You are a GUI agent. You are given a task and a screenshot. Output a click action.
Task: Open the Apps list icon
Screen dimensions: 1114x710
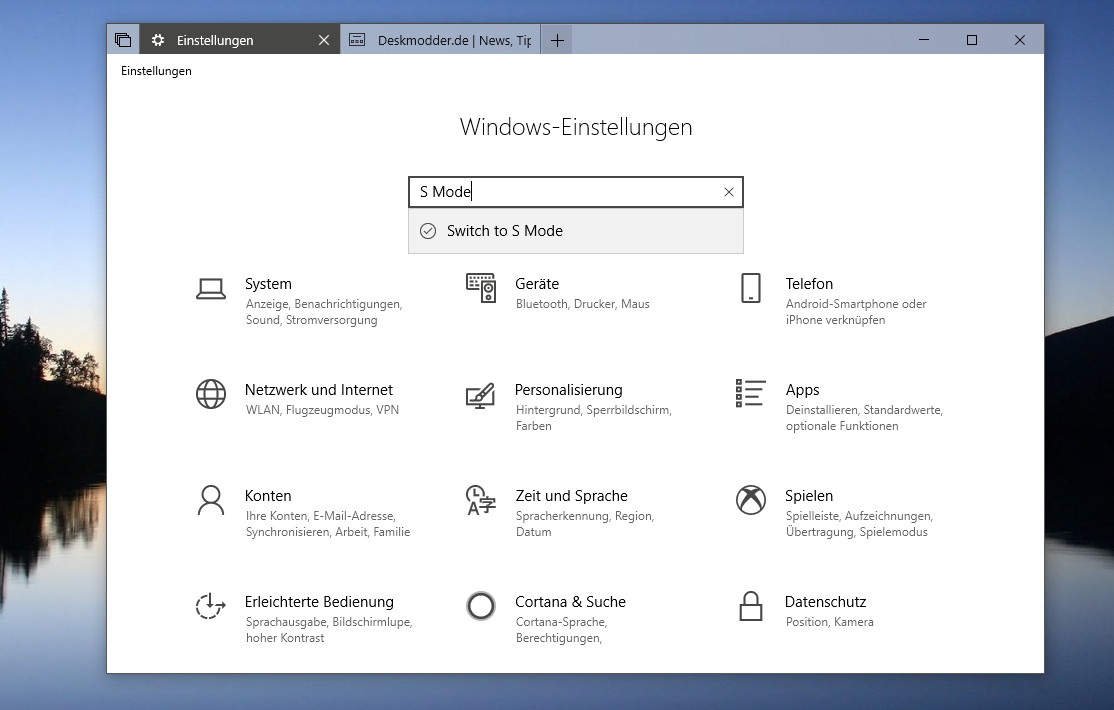(x=750, y=393)
